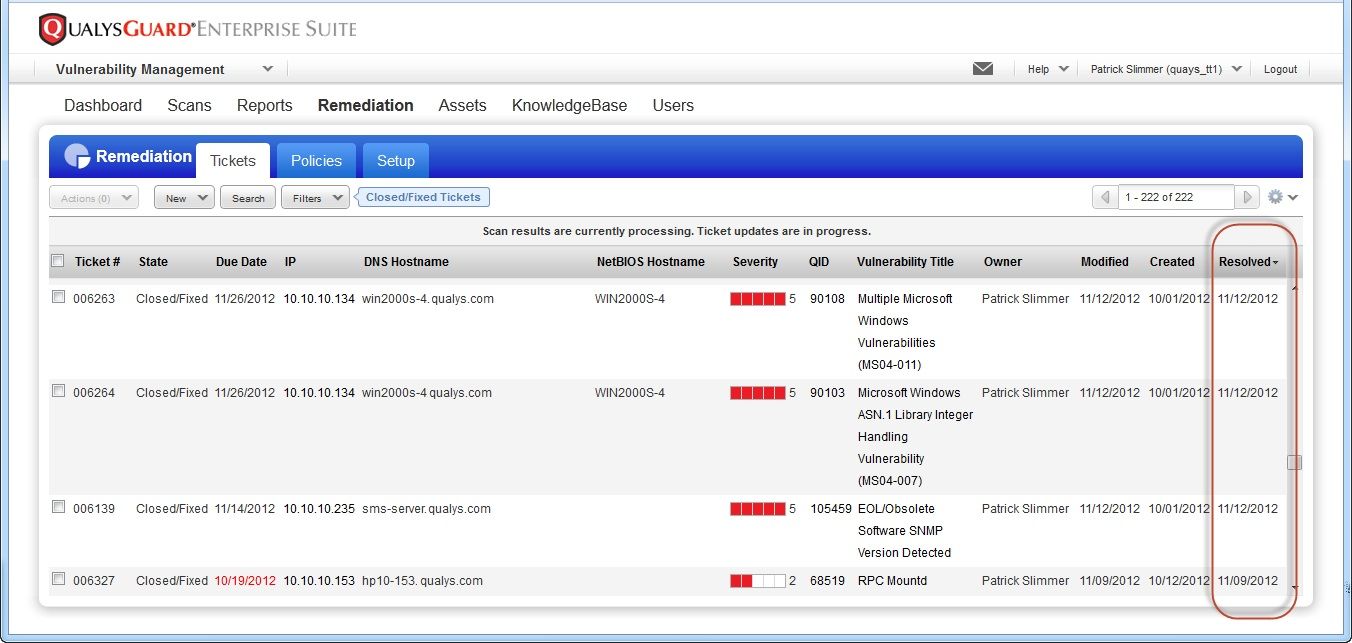Switch to the Policies tab

pyautogui.click(x=316, y=161)
